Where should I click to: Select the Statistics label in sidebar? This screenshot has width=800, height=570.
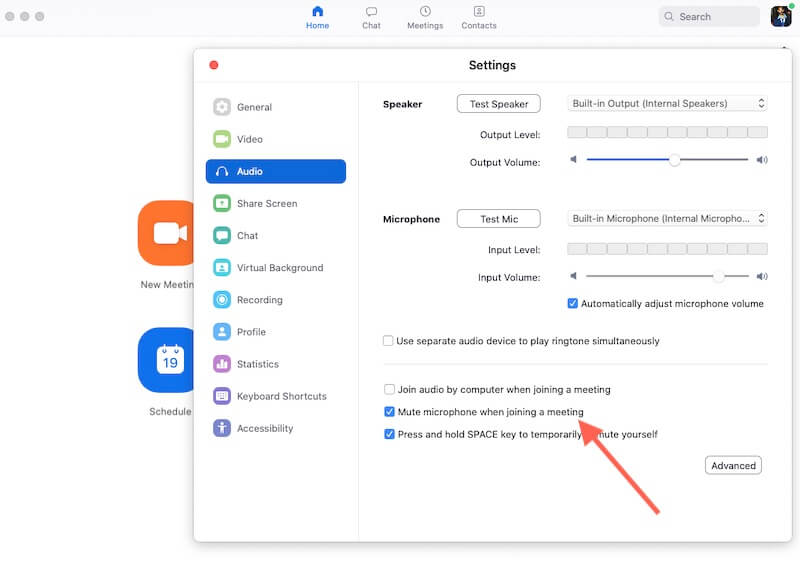pos(258,364)
